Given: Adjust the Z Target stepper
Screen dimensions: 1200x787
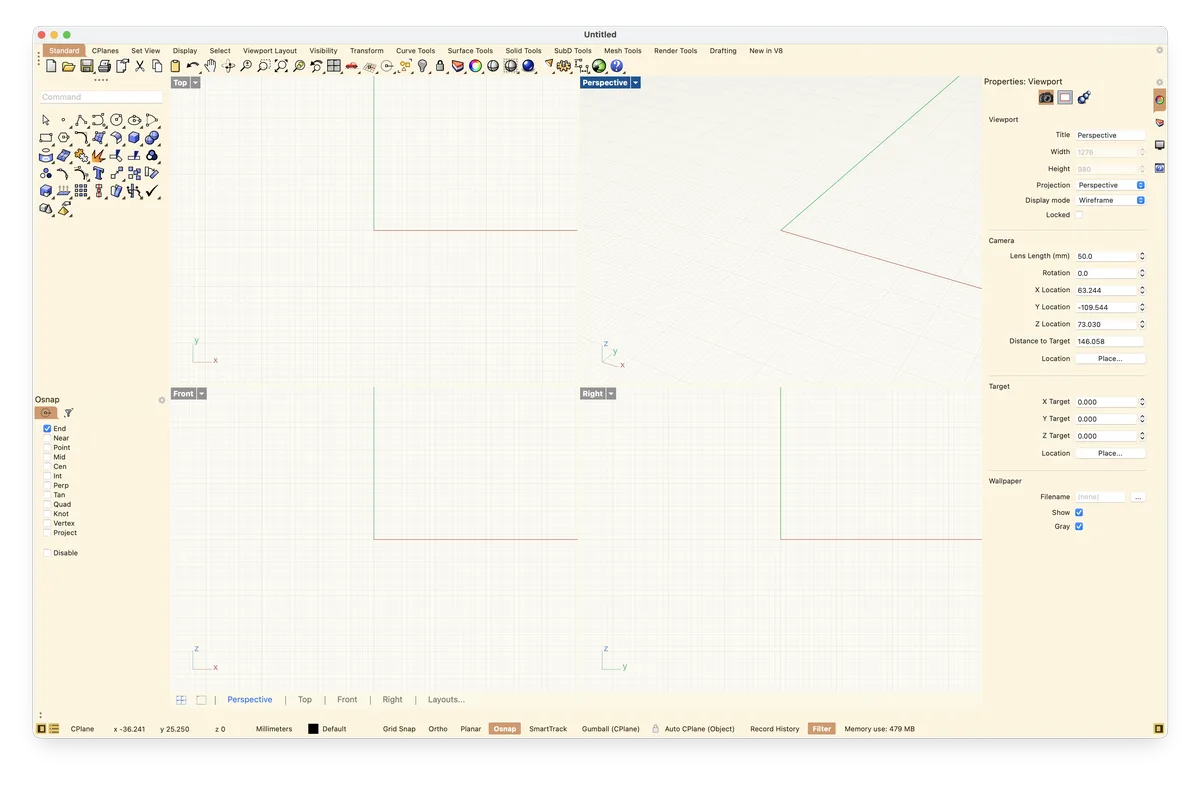Looking at the screenshot, I should (x=1142, y=436).
